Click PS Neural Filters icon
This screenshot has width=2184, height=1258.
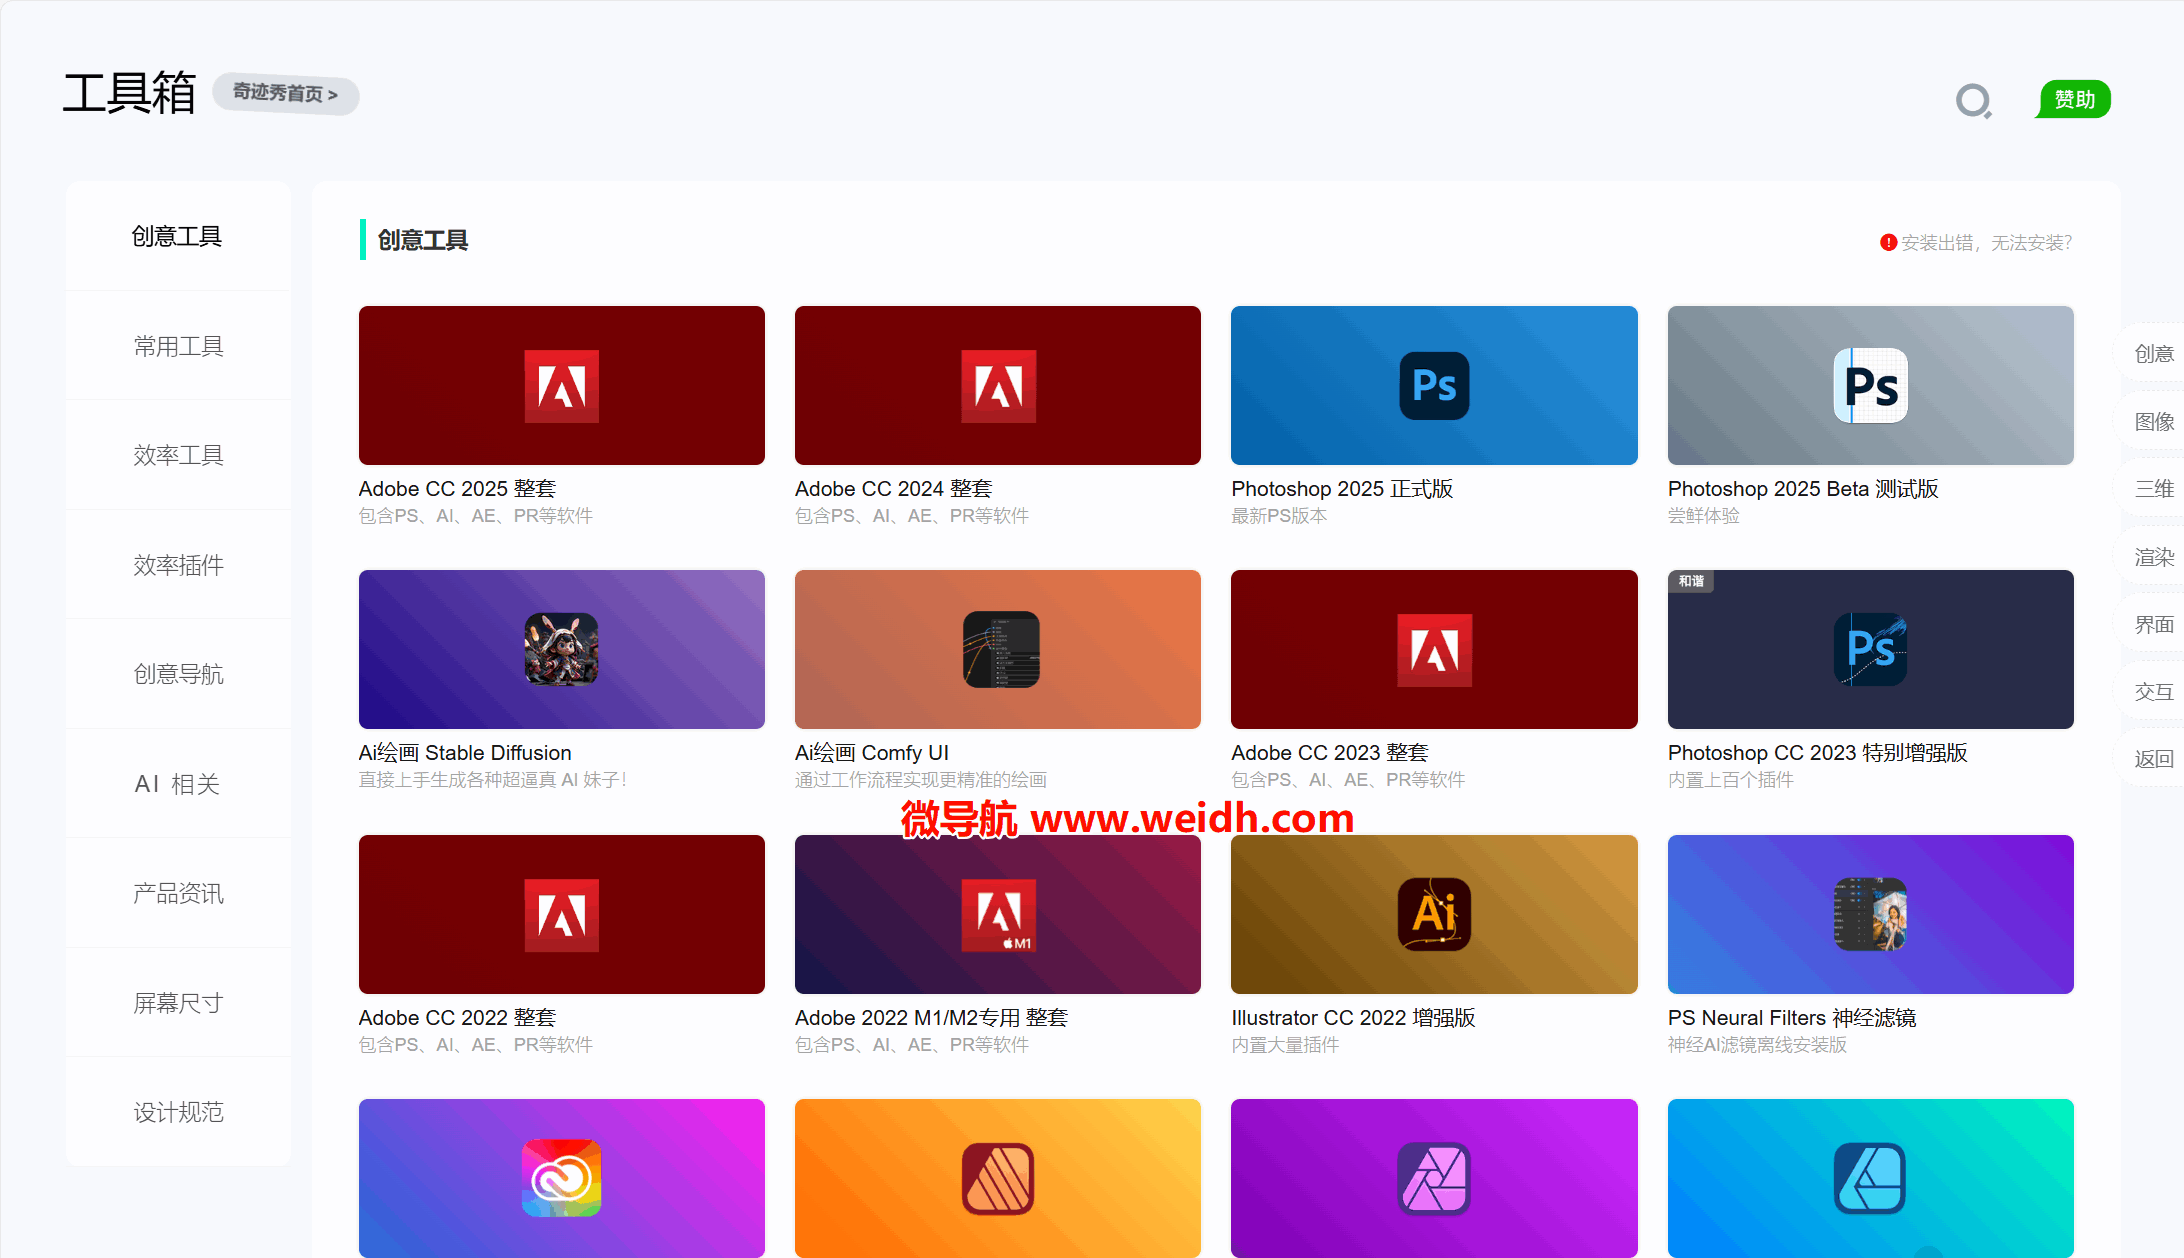(x=1870, y=915)
